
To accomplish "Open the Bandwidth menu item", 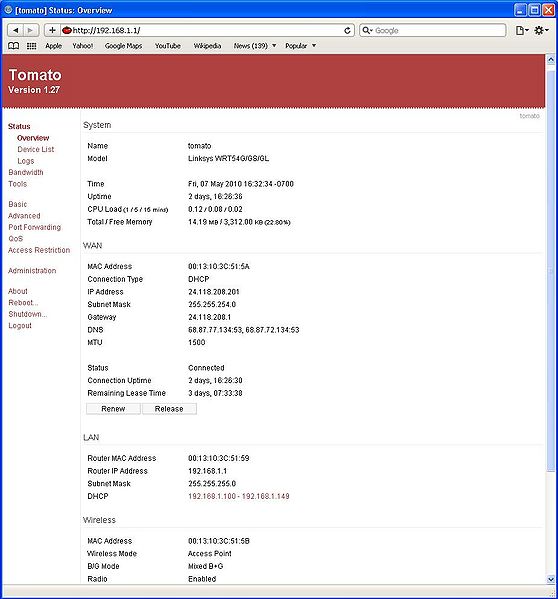I will [x=26, y=172].
